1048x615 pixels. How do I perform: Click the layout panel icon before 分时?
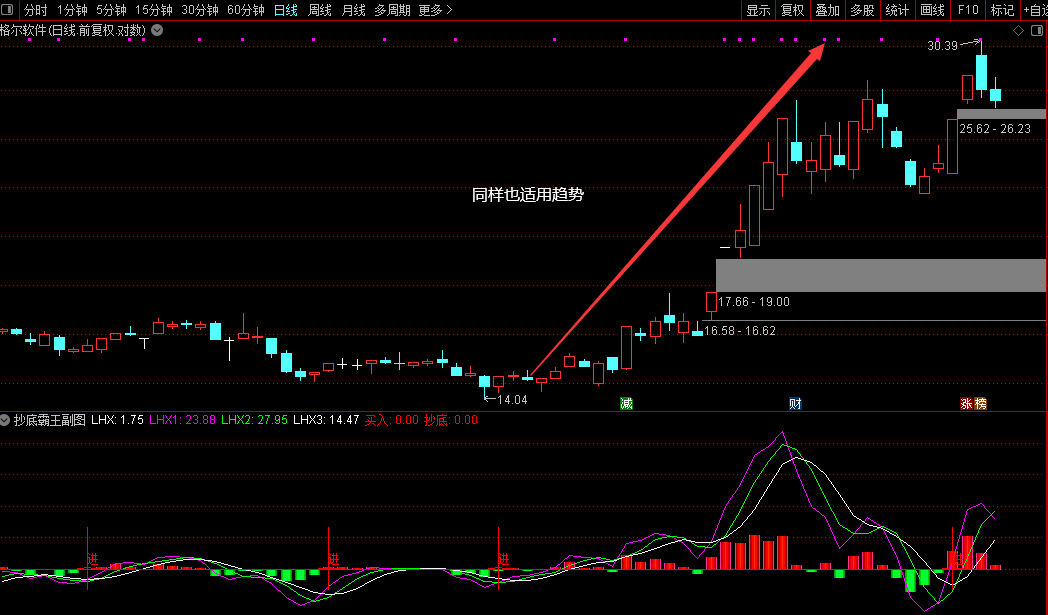[7, 10]
